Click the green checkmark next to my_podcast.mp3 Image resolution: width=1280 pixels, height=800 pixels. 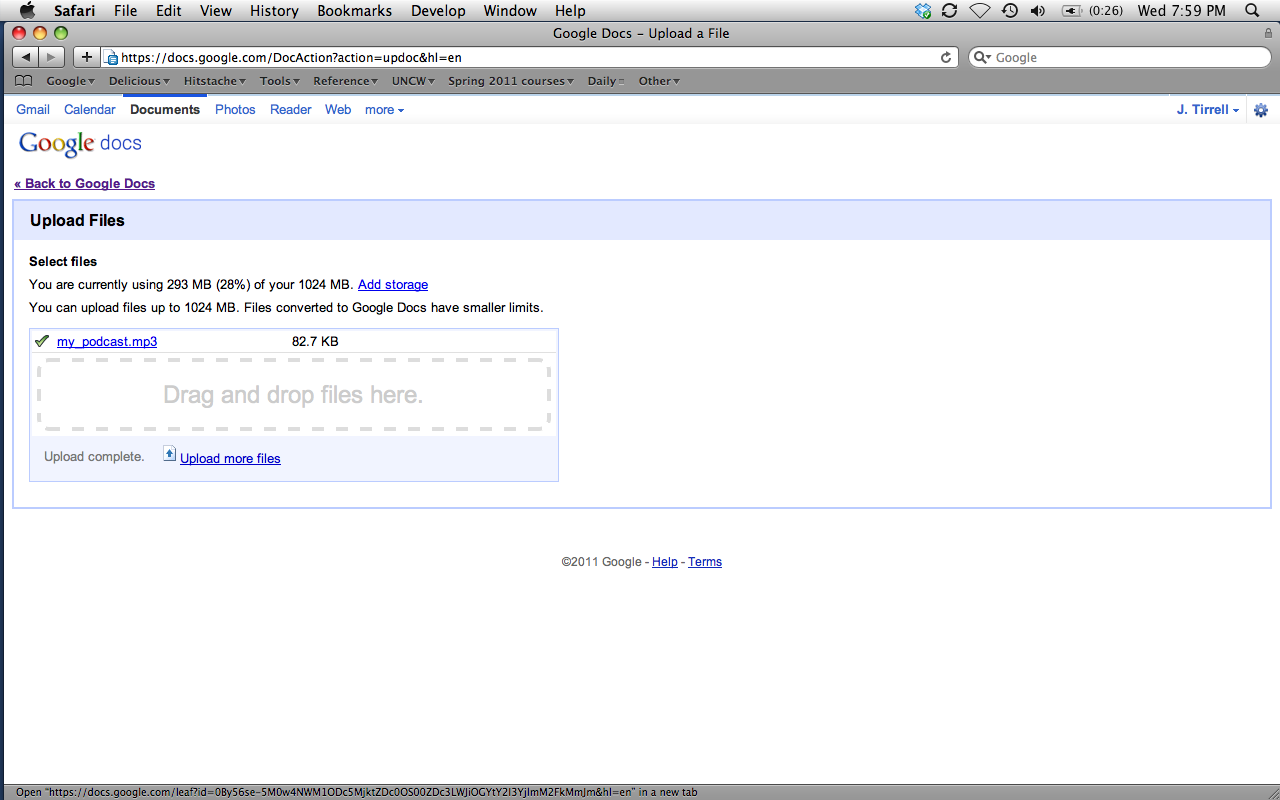pyautogui.click(x=42, y=341)
